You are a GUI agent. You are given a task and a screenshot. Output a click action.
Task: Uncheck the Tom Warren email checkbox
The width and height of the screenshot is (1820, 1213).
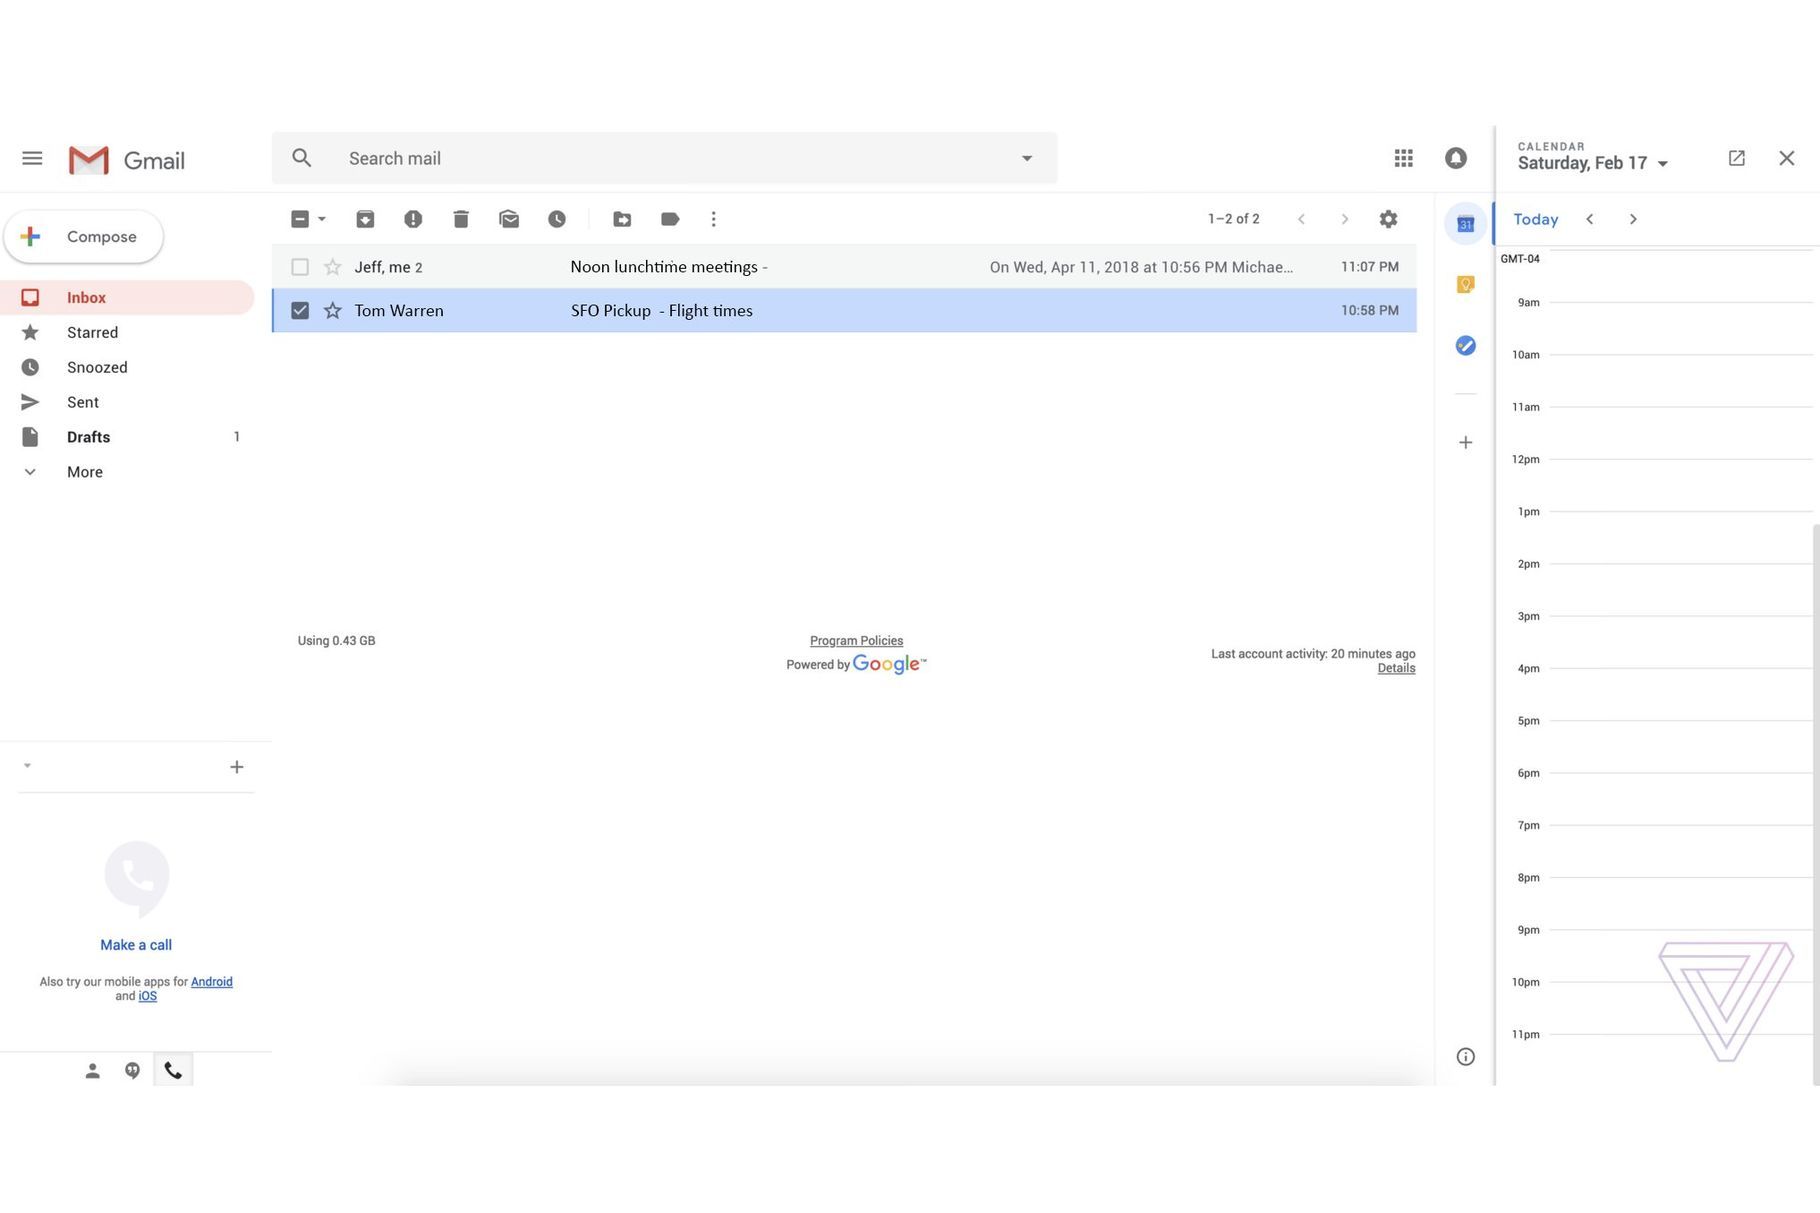[x=300, y=310]
